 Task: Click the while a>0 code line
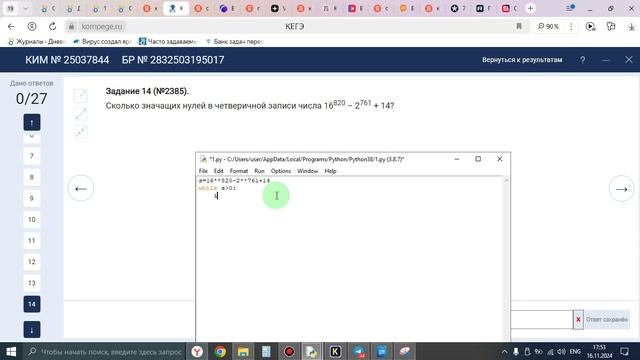[x=217, y=188]
